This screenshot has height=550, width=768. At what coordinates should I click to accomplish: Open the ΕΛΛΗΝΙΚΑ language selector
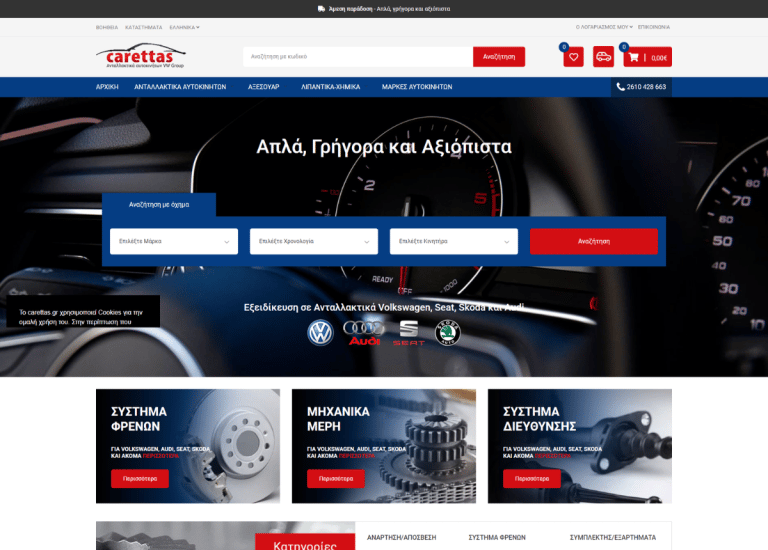(184, 27)
